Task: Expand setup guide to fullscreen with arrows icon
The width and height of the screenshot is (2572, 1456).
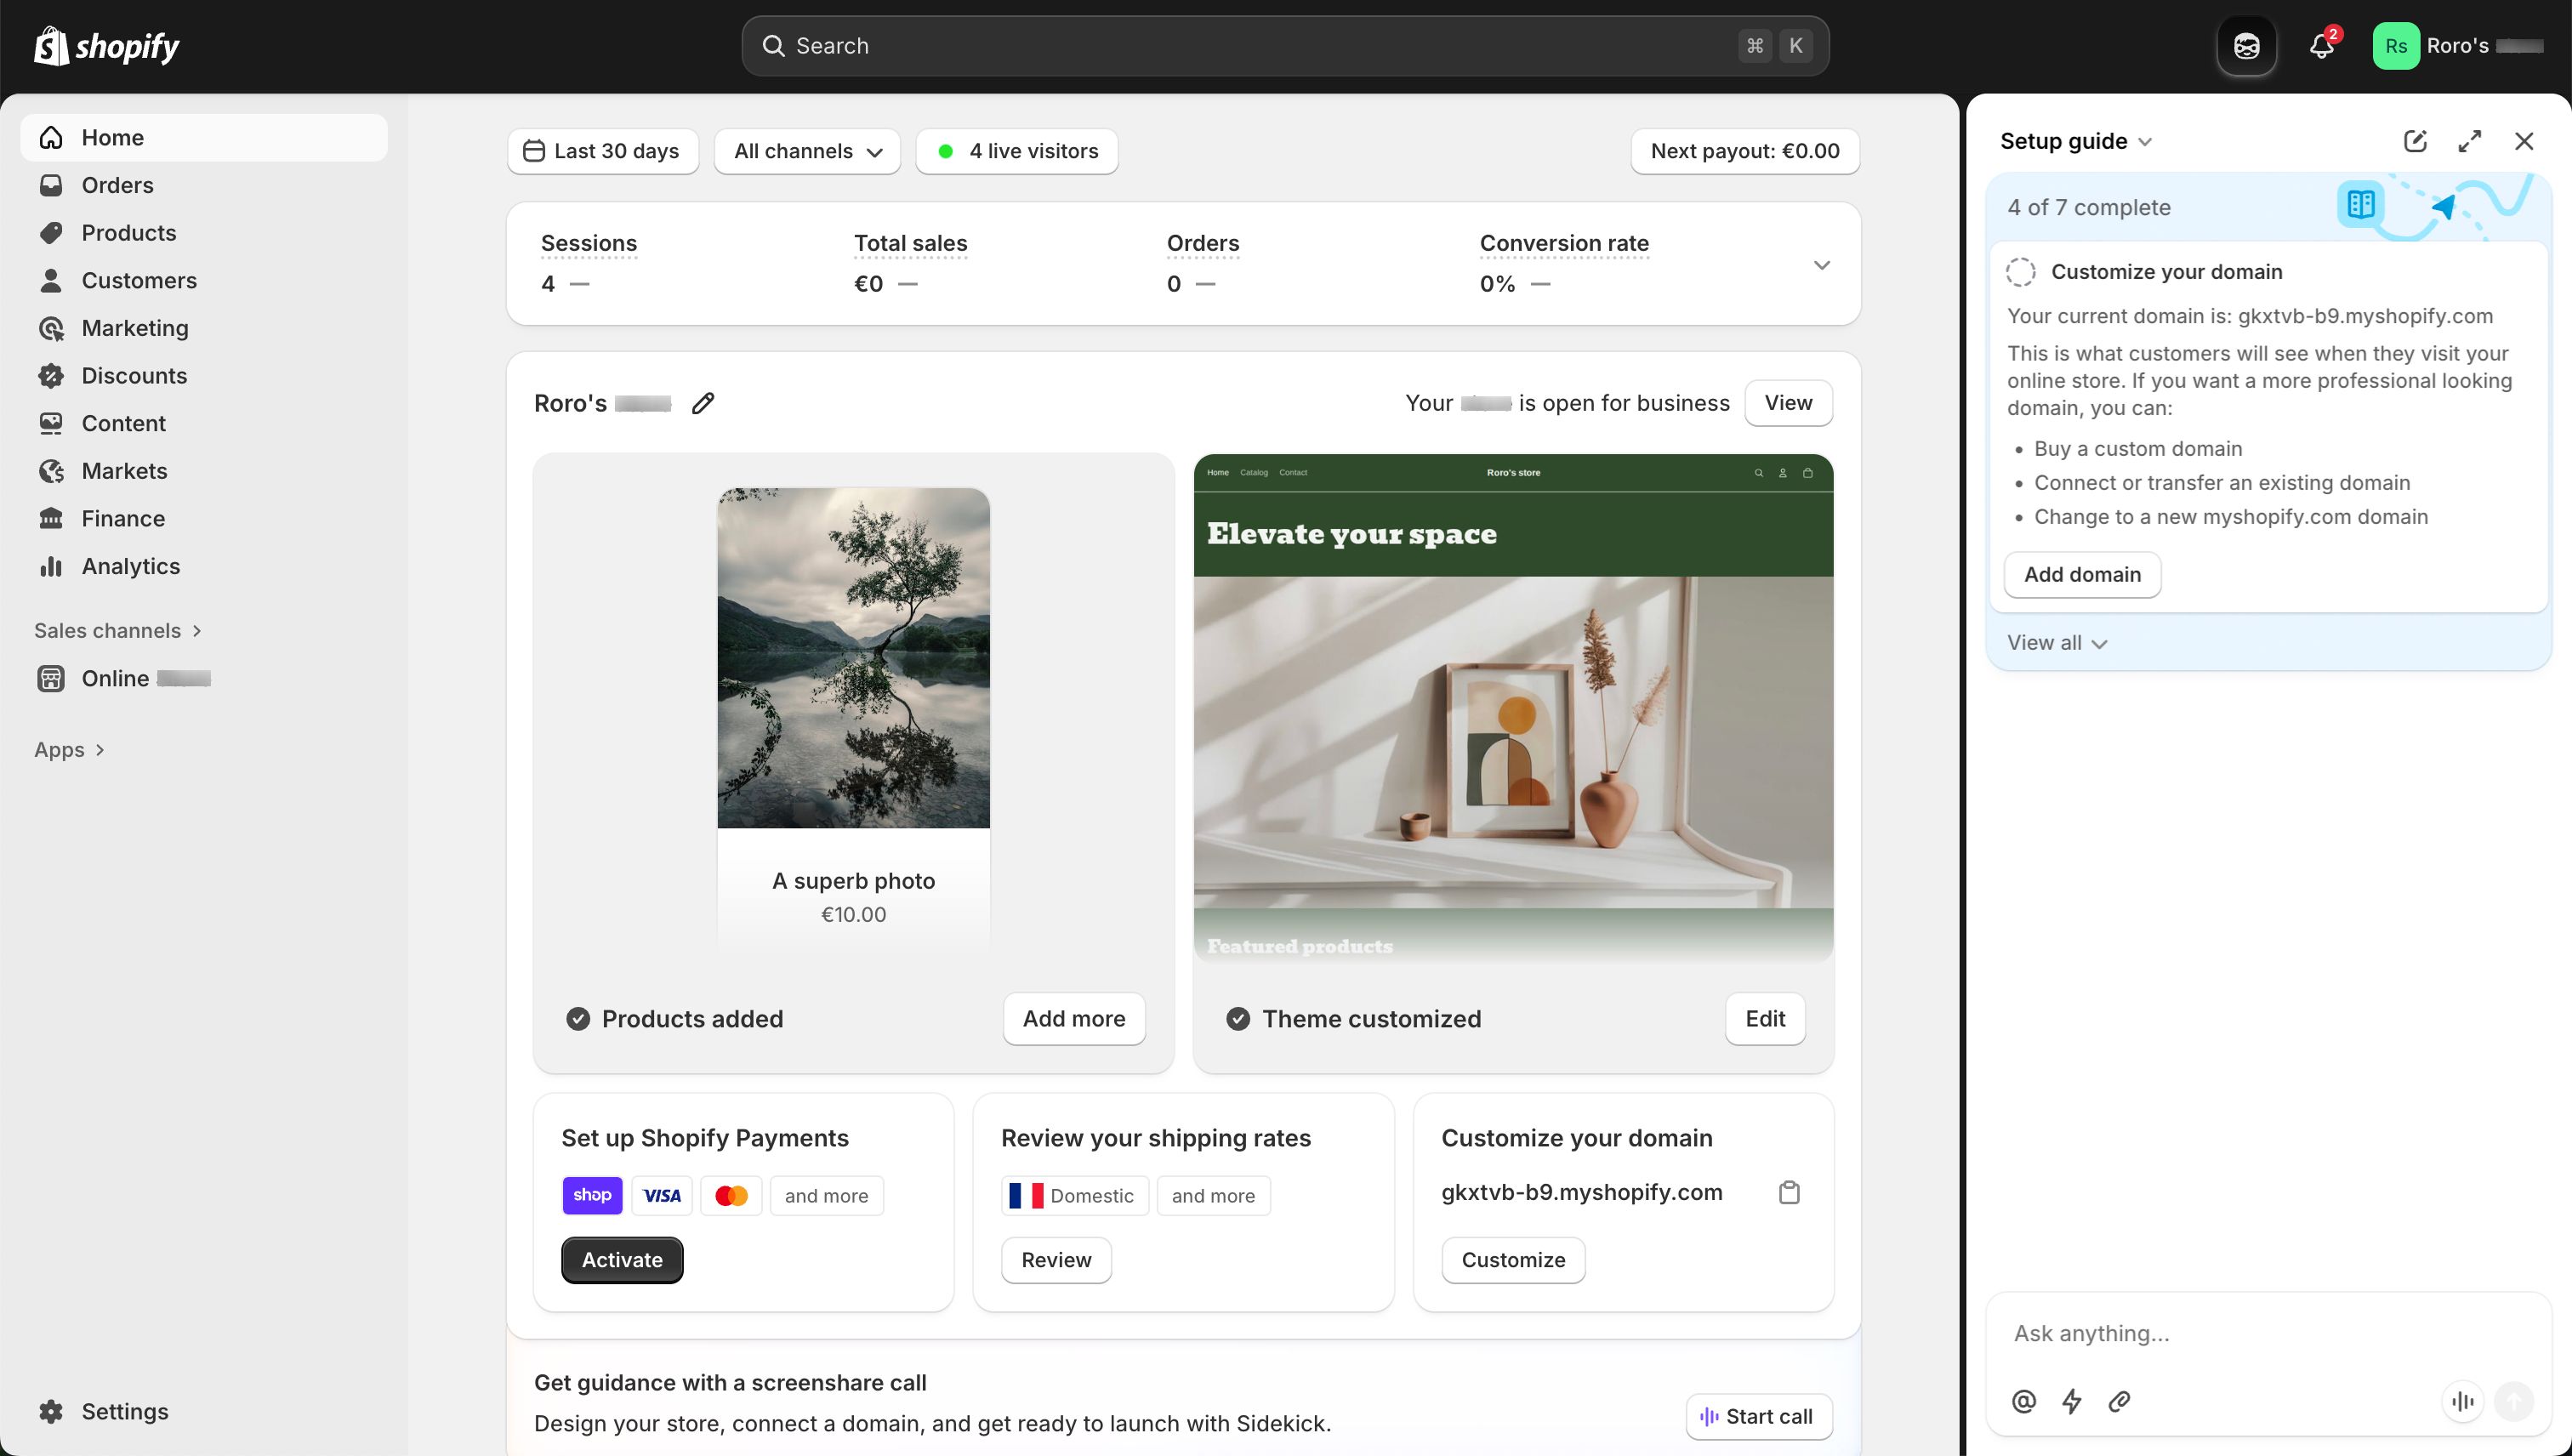Action: [2470, 141]
